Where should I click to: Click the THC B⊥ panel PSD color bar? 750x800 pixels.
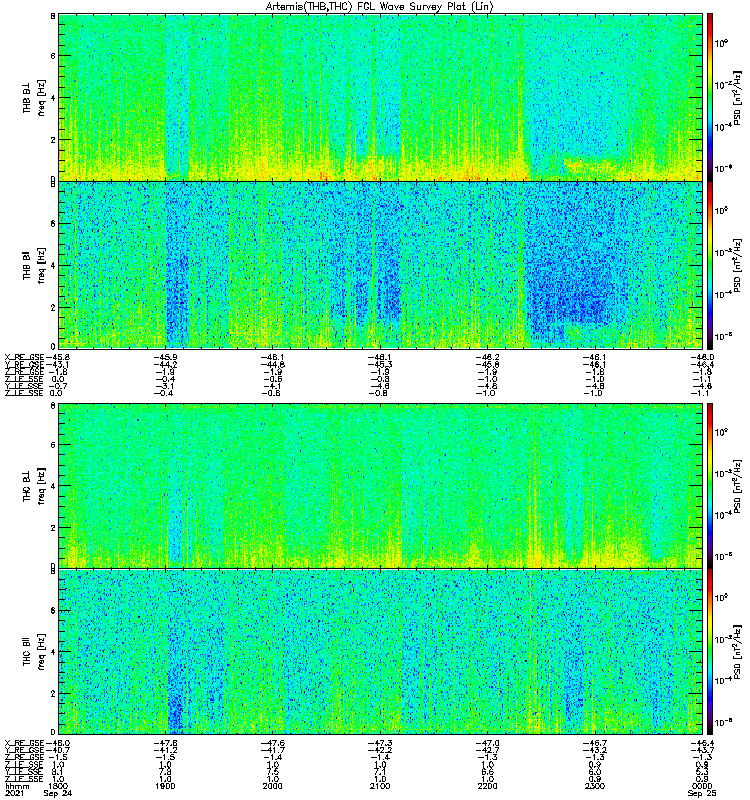710,486
